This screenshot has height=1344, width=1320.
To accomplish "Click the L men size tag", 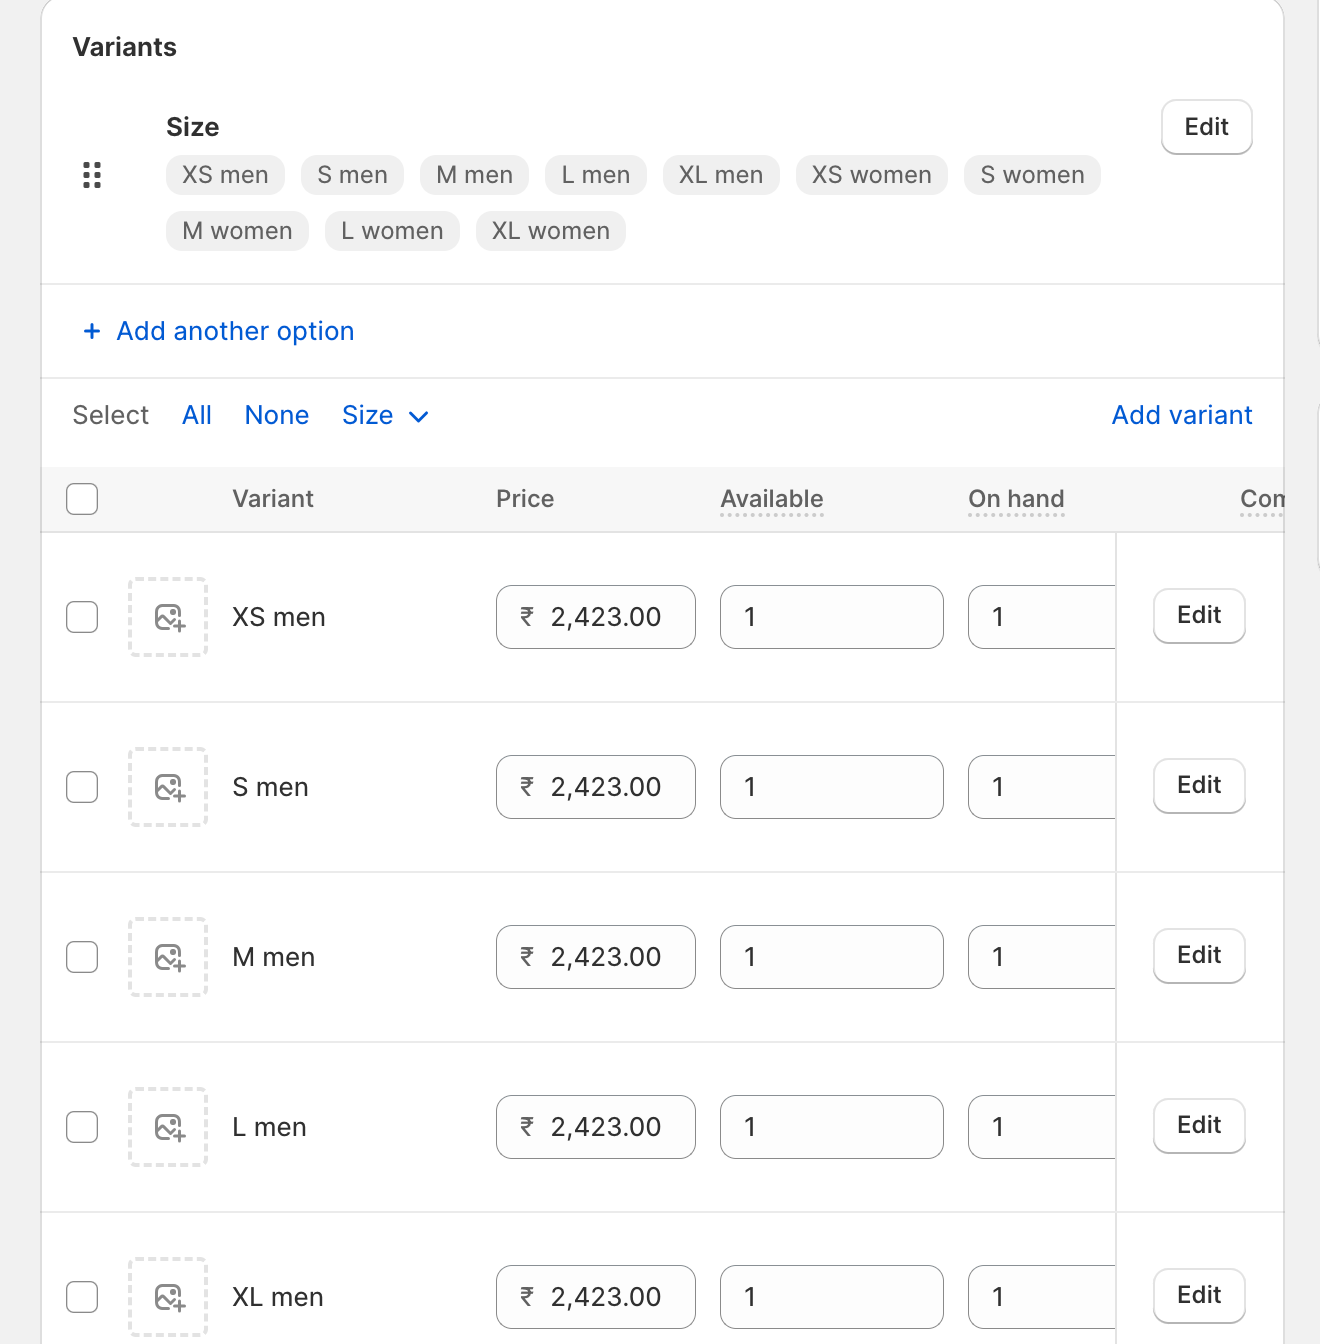I will [x=596, y=175].
